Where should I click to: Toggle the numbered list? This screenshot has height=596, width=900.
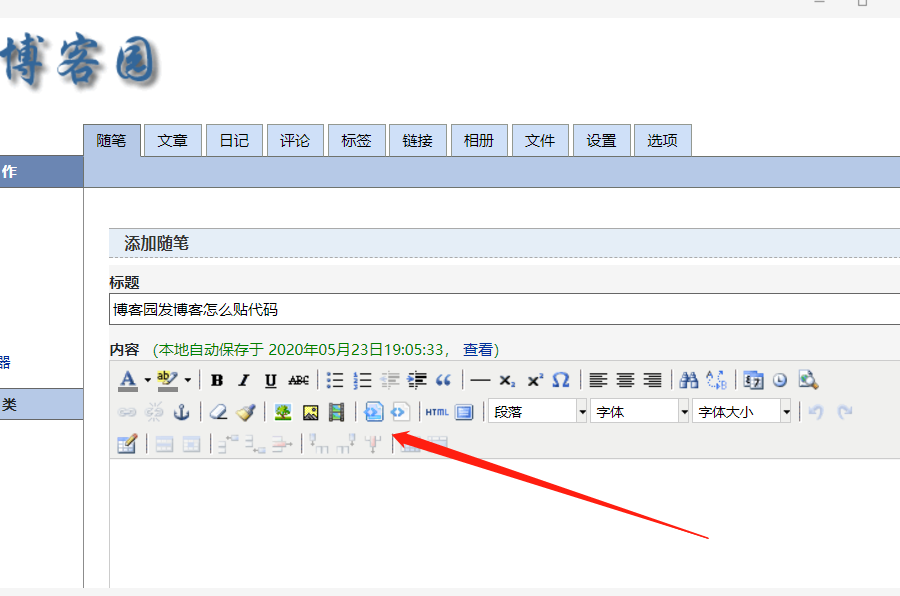coord(362,380)
